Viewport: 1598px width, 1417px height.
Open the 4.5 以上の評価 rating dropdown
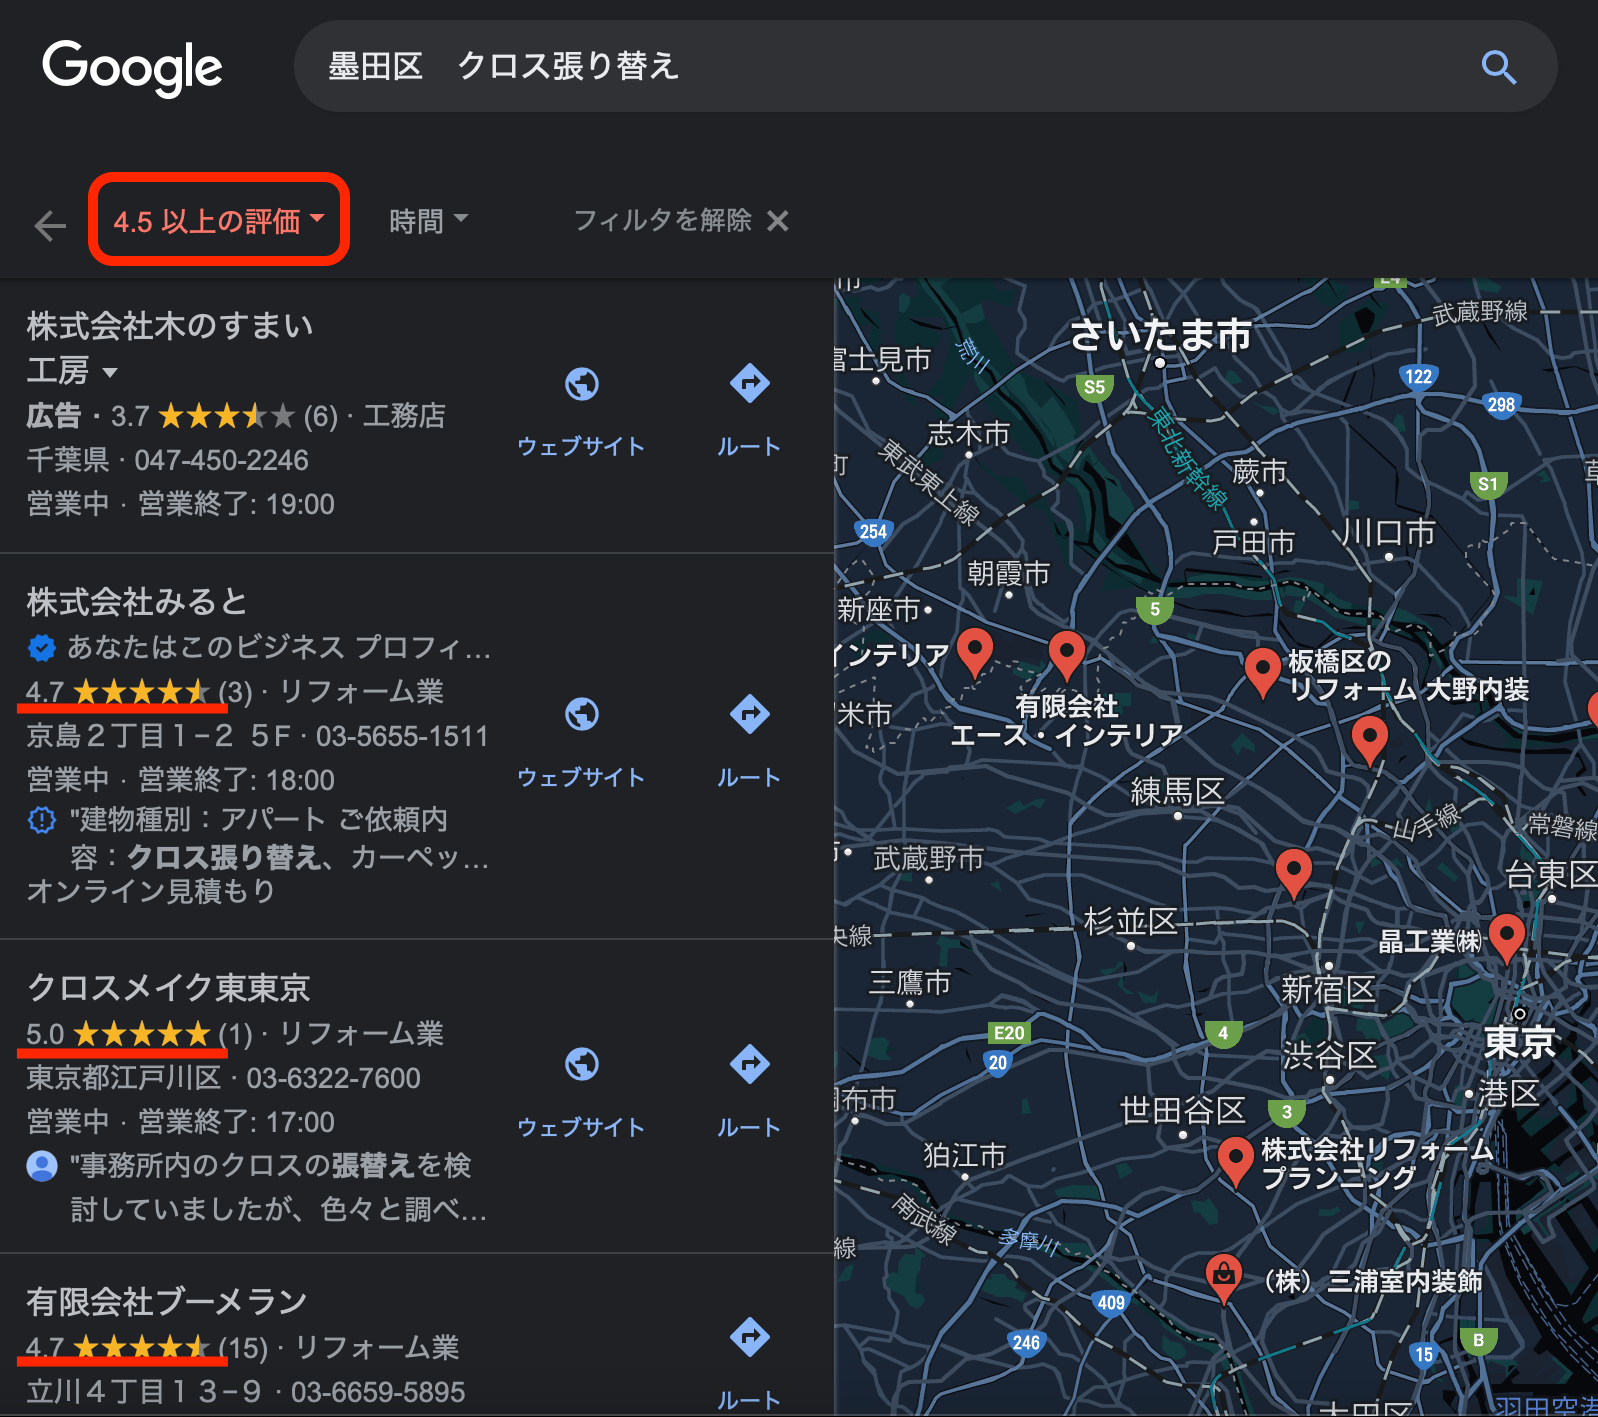218,220
